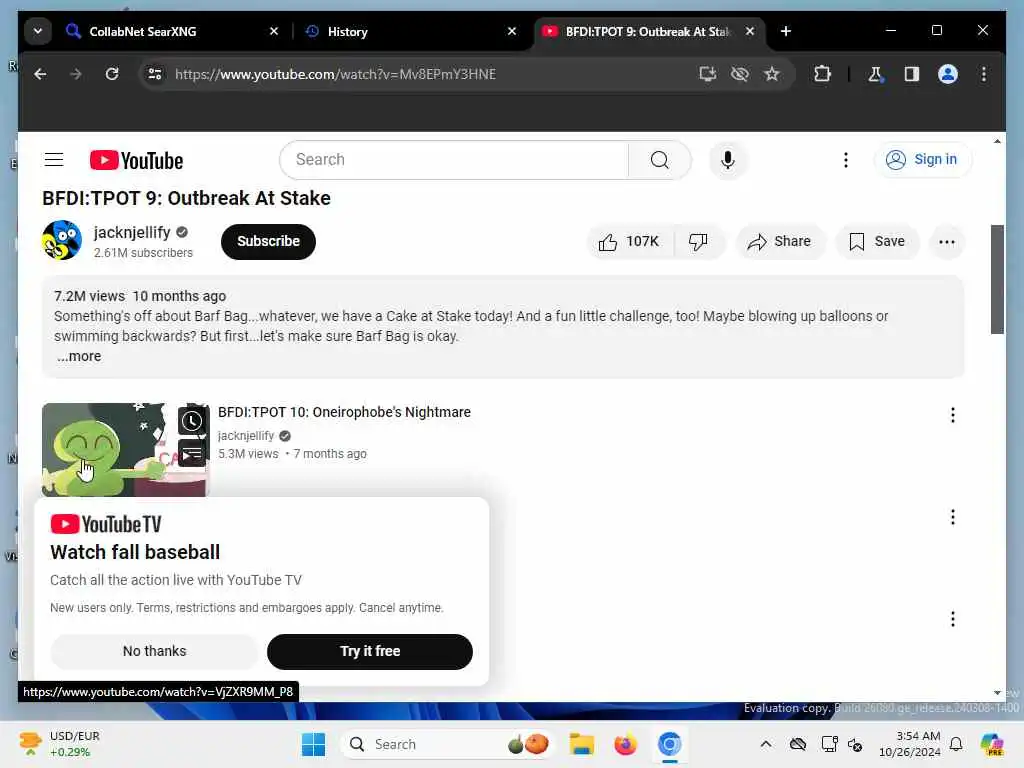Reload the current page
This screenshot has width=1024, height=768.
[112, 74]
